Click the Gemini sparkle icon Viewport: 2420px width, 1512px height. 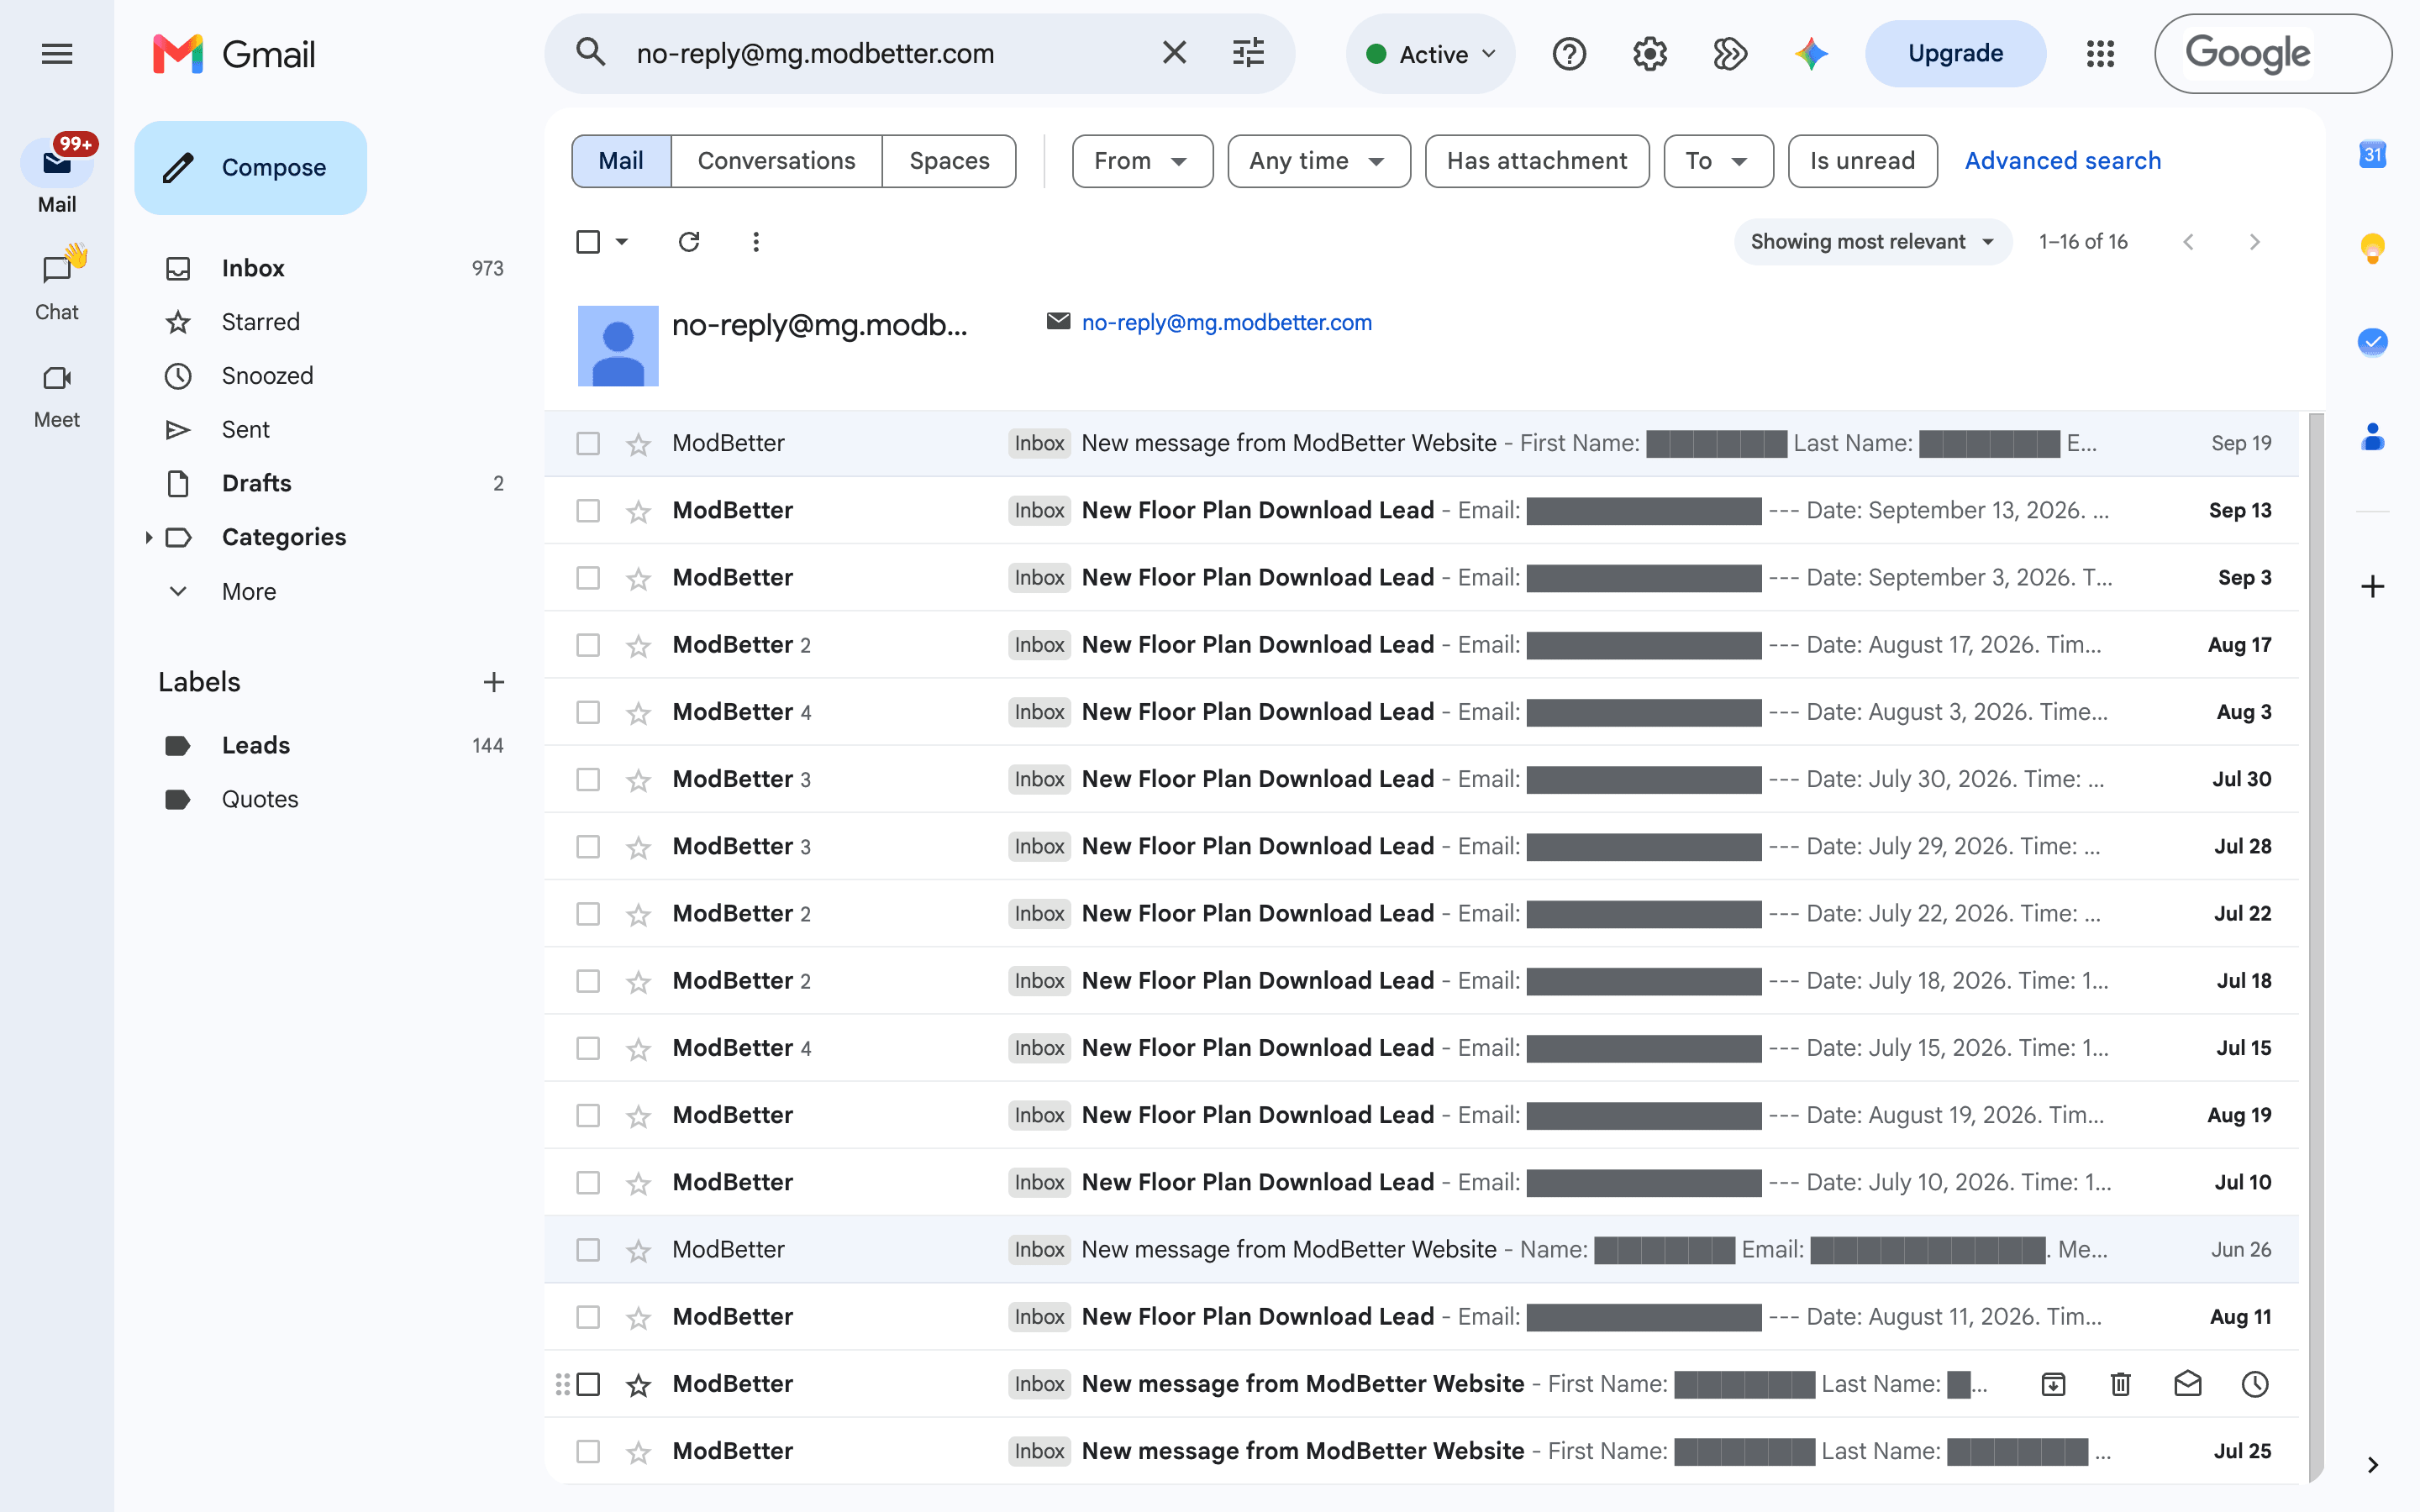1811,54
